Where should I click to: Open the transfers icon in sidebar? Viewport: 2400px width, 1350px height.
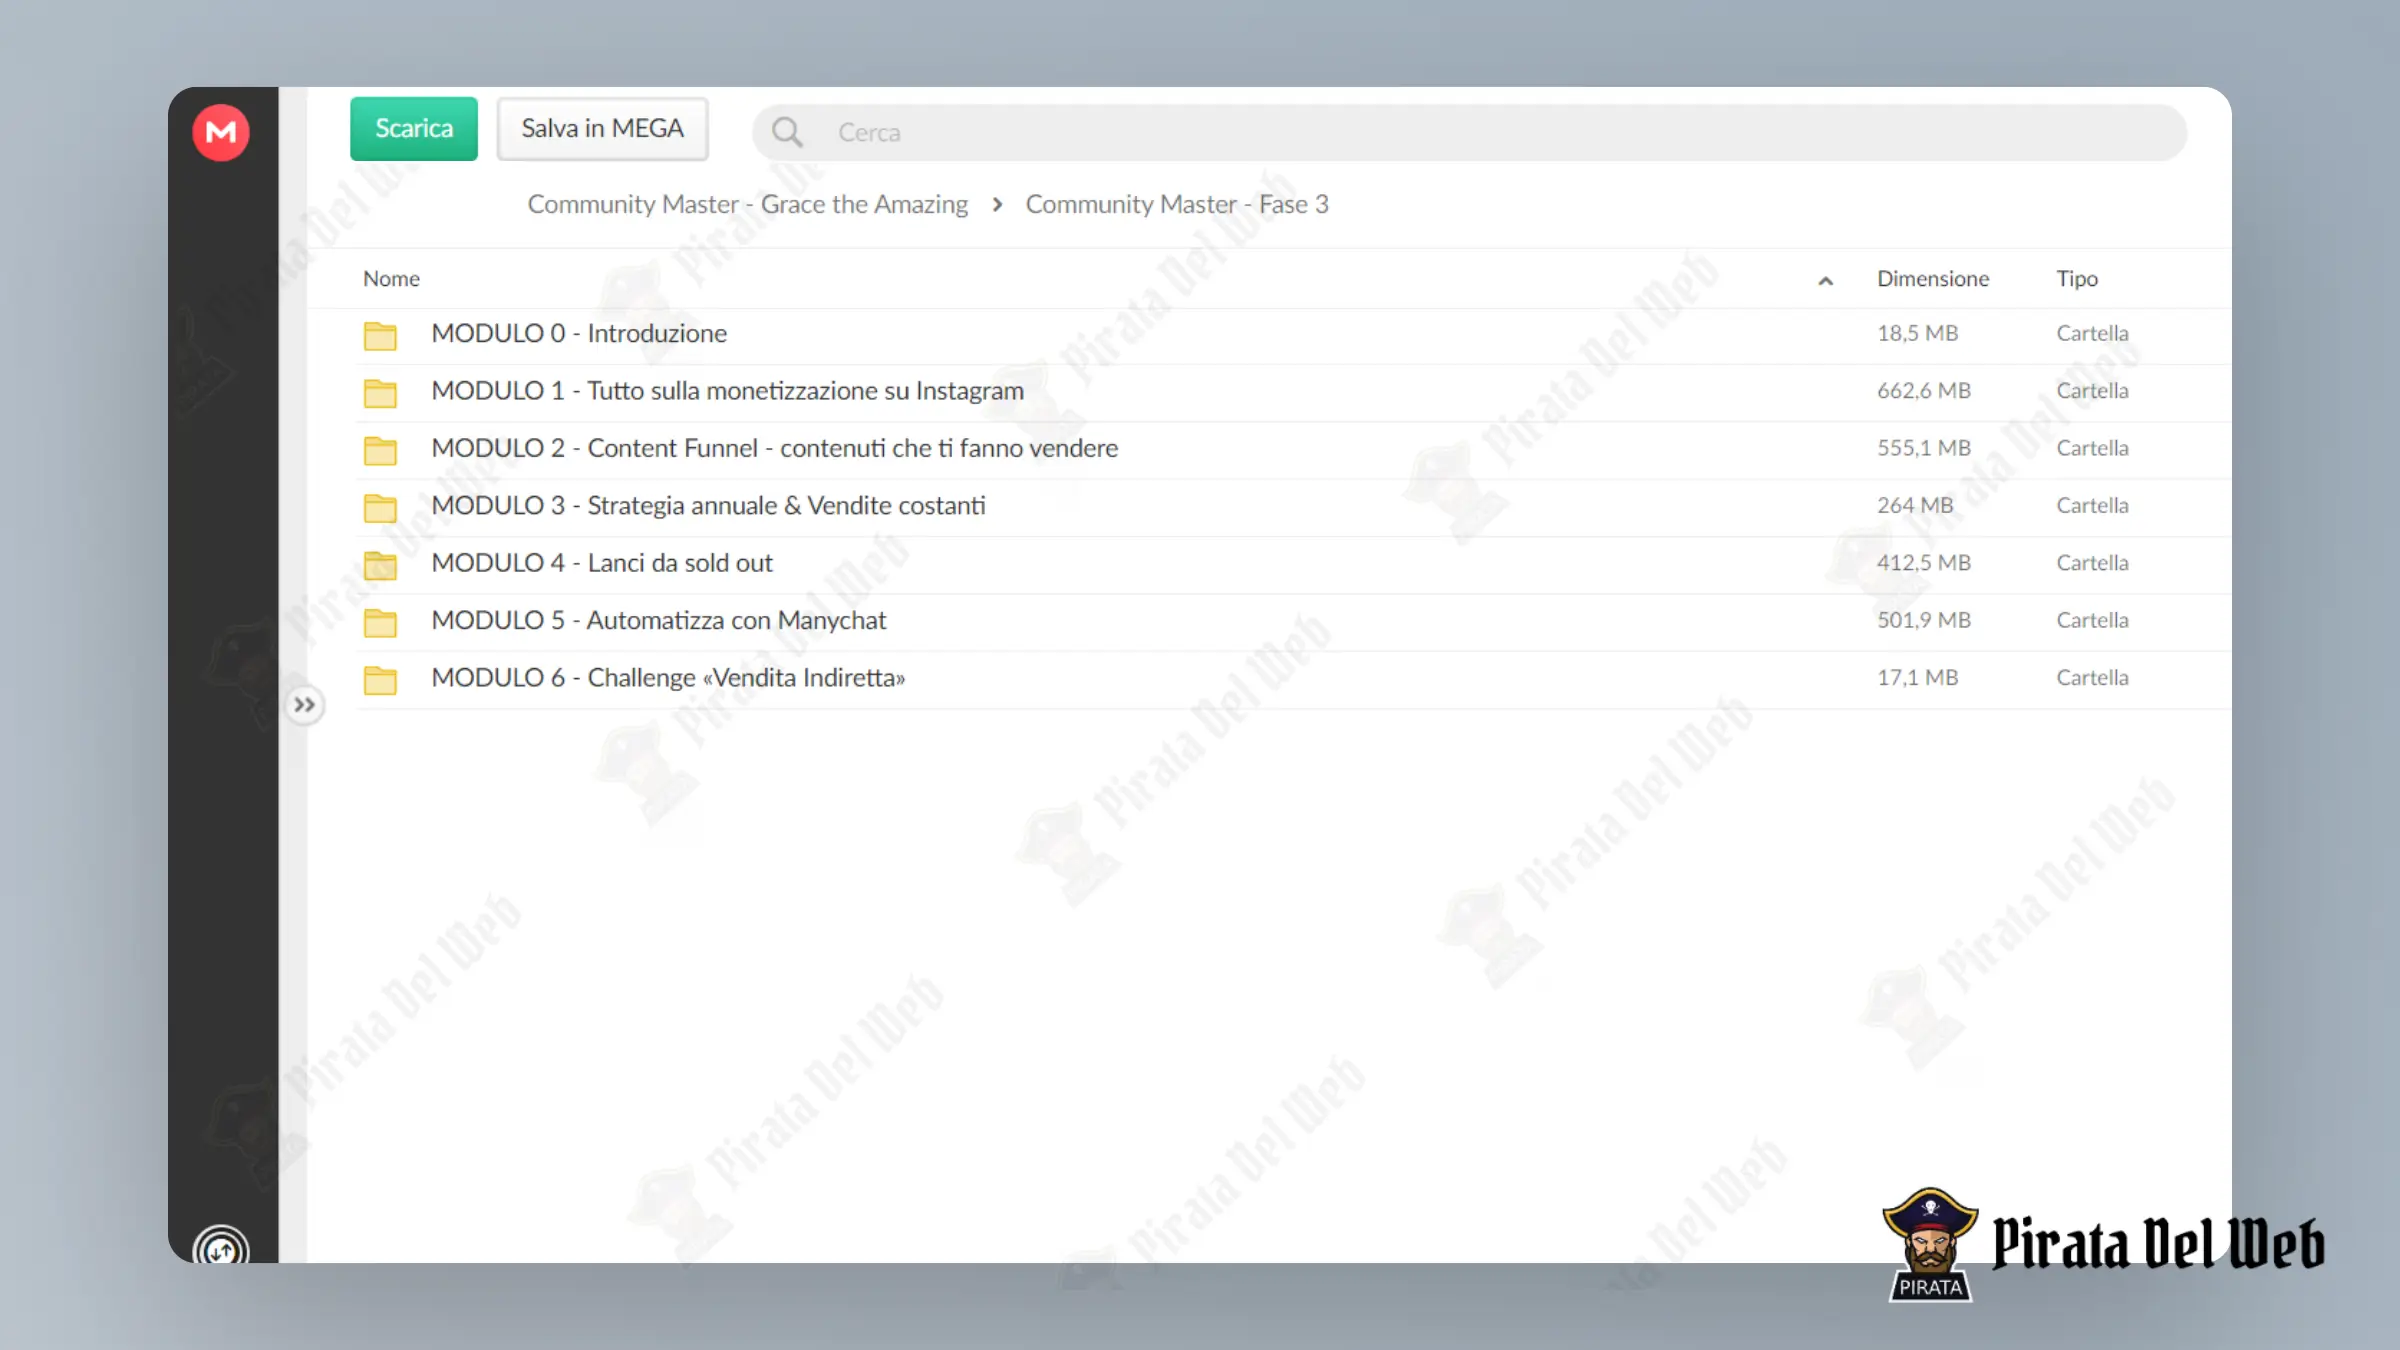(221, 1247)
